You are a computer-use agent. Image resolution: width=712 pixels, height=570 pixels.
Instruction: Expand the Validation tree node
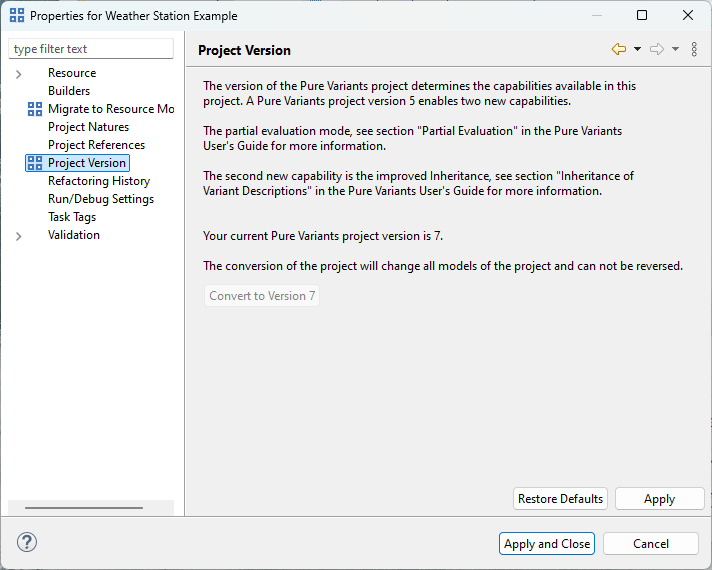point(18,236)
